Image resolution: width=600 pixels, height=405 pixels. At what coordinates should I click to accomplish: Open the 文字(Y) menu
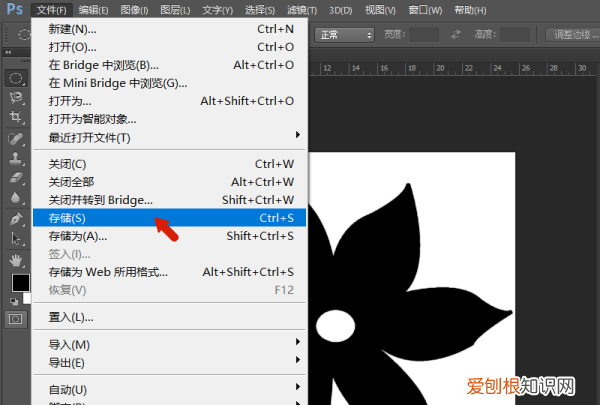point(217,10)
